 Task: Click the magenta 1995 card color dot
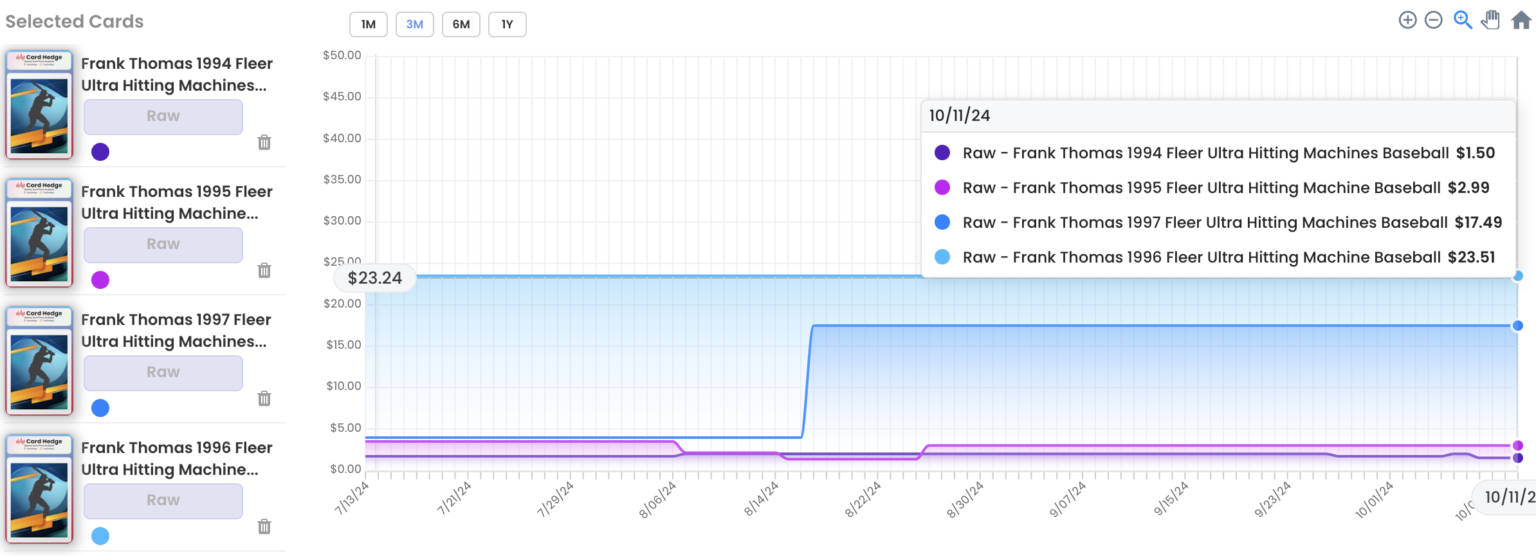(x=100, y=280)
